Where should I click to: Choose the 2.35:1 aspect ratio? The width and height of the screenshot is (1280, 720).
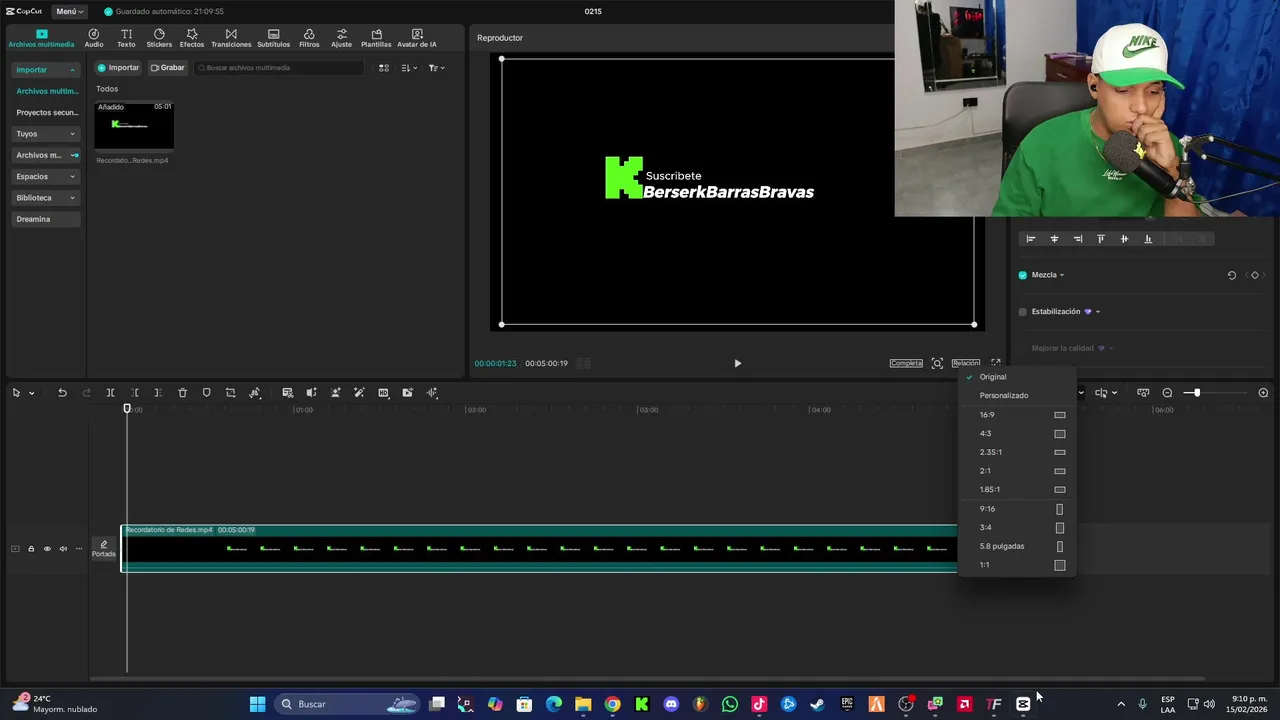point(1017,452)
